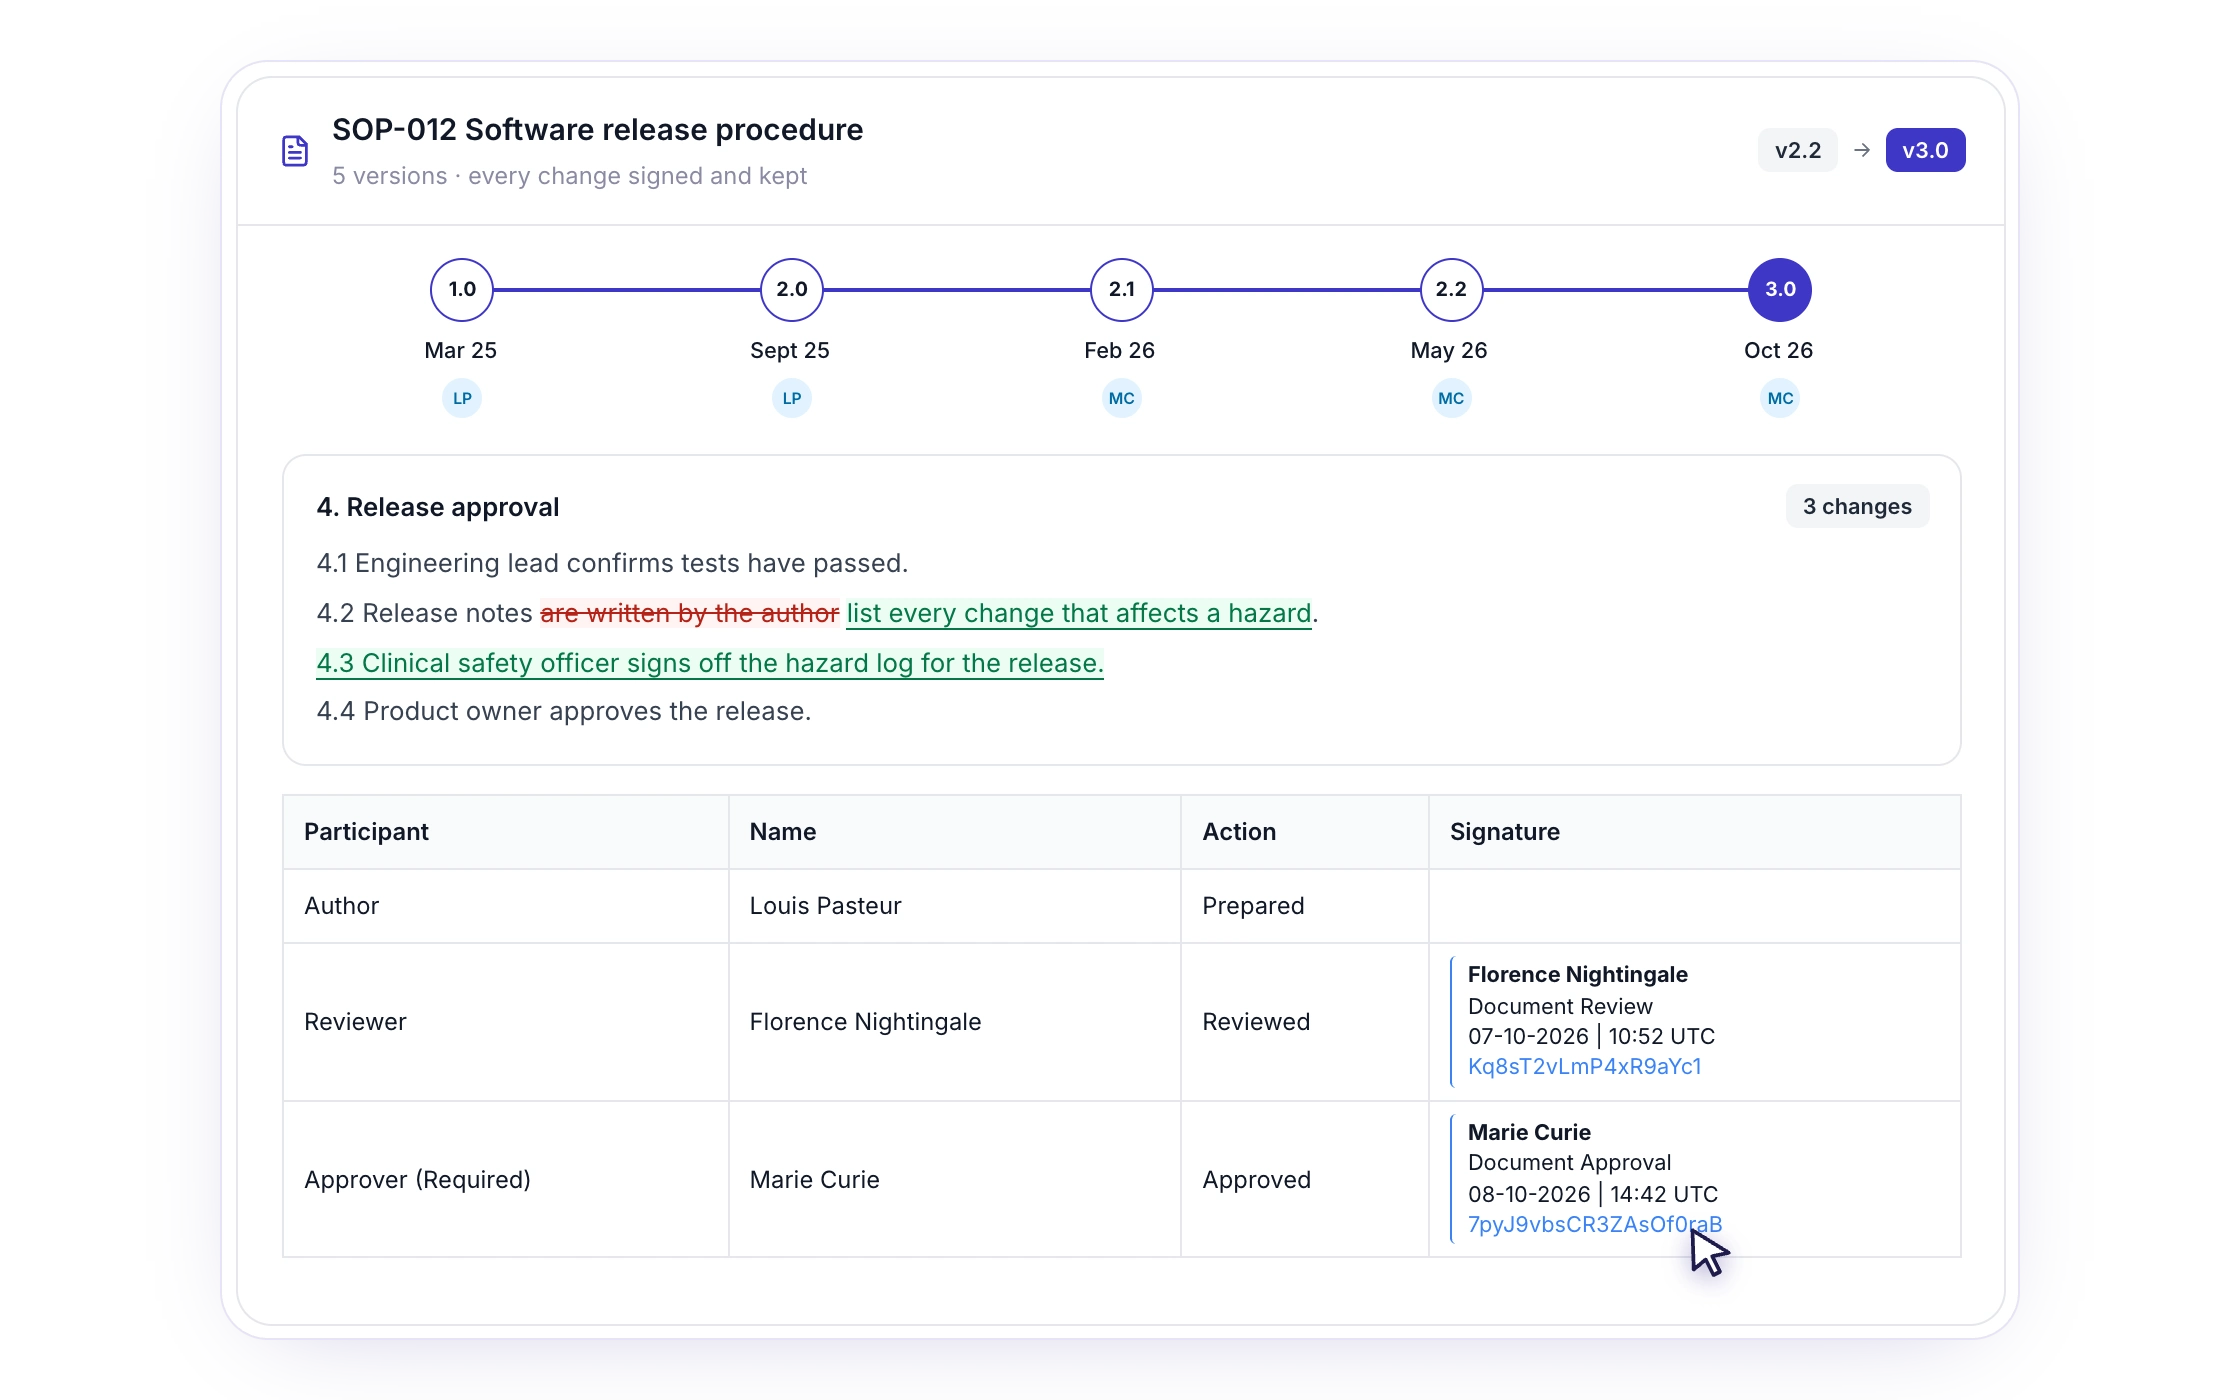Image resolution: width=2240 pixels, height=1400 pixels.
Task: Click the Reviewer participant cell
Action: click(506, 1022)
